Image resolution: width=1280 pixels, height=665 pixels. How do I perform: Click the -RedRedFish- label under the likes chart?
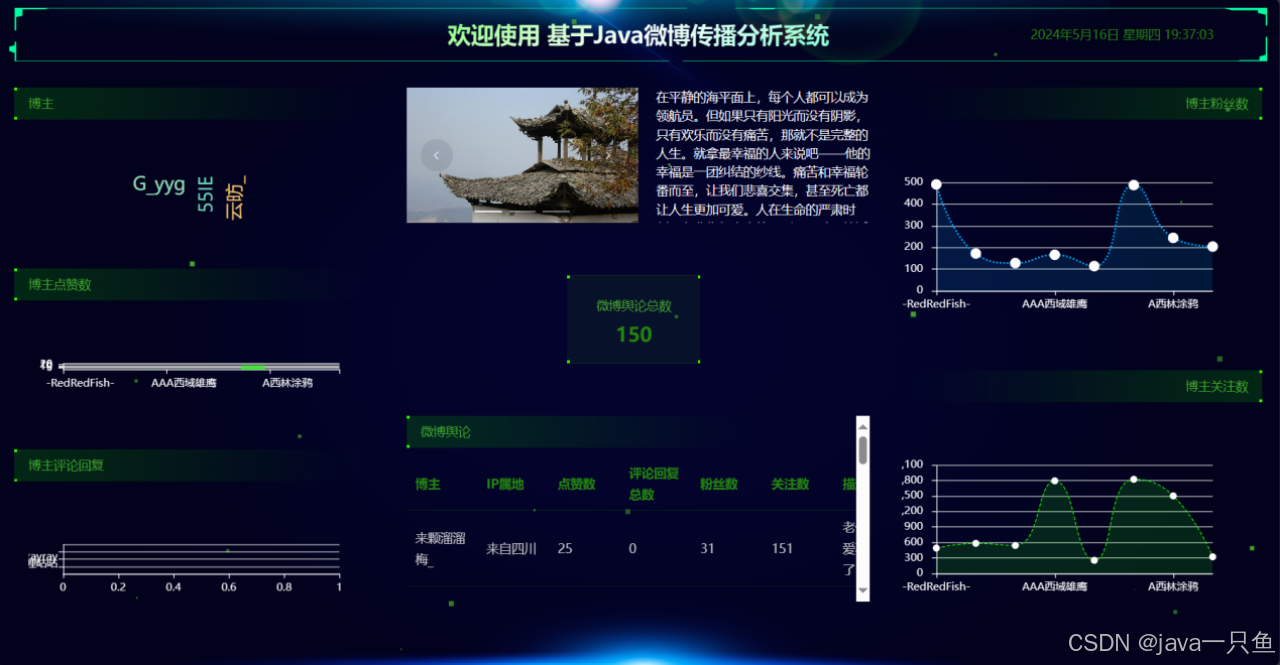click(80, 383)
